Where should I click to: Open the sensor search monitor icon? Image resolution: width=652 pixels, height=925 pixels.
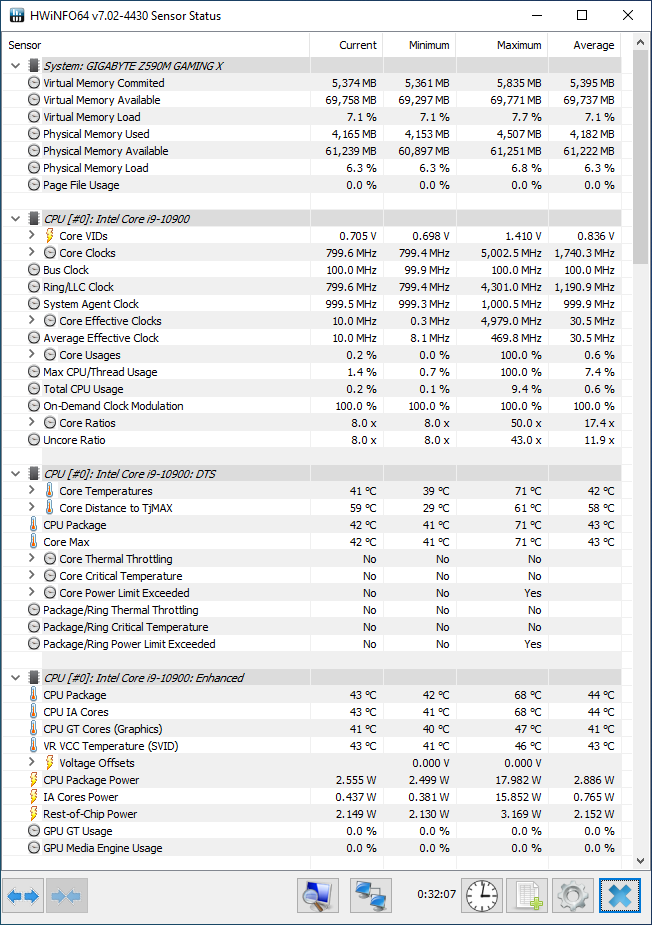[318, 896]
